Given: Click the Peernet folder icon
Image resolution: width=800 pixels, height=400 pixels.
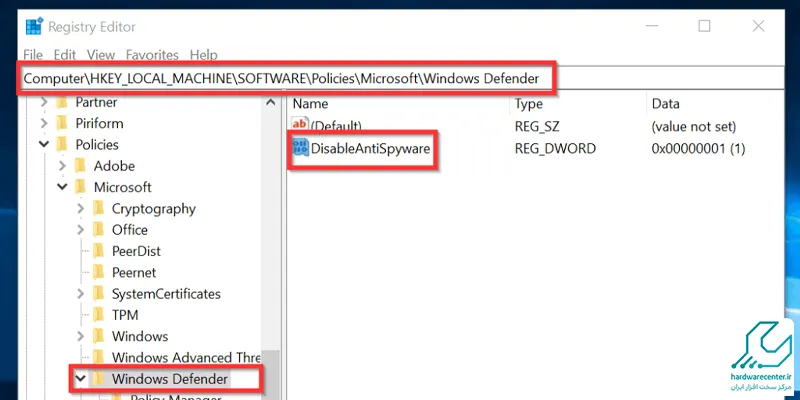Looking at the screenshot, I should point(98,272).
